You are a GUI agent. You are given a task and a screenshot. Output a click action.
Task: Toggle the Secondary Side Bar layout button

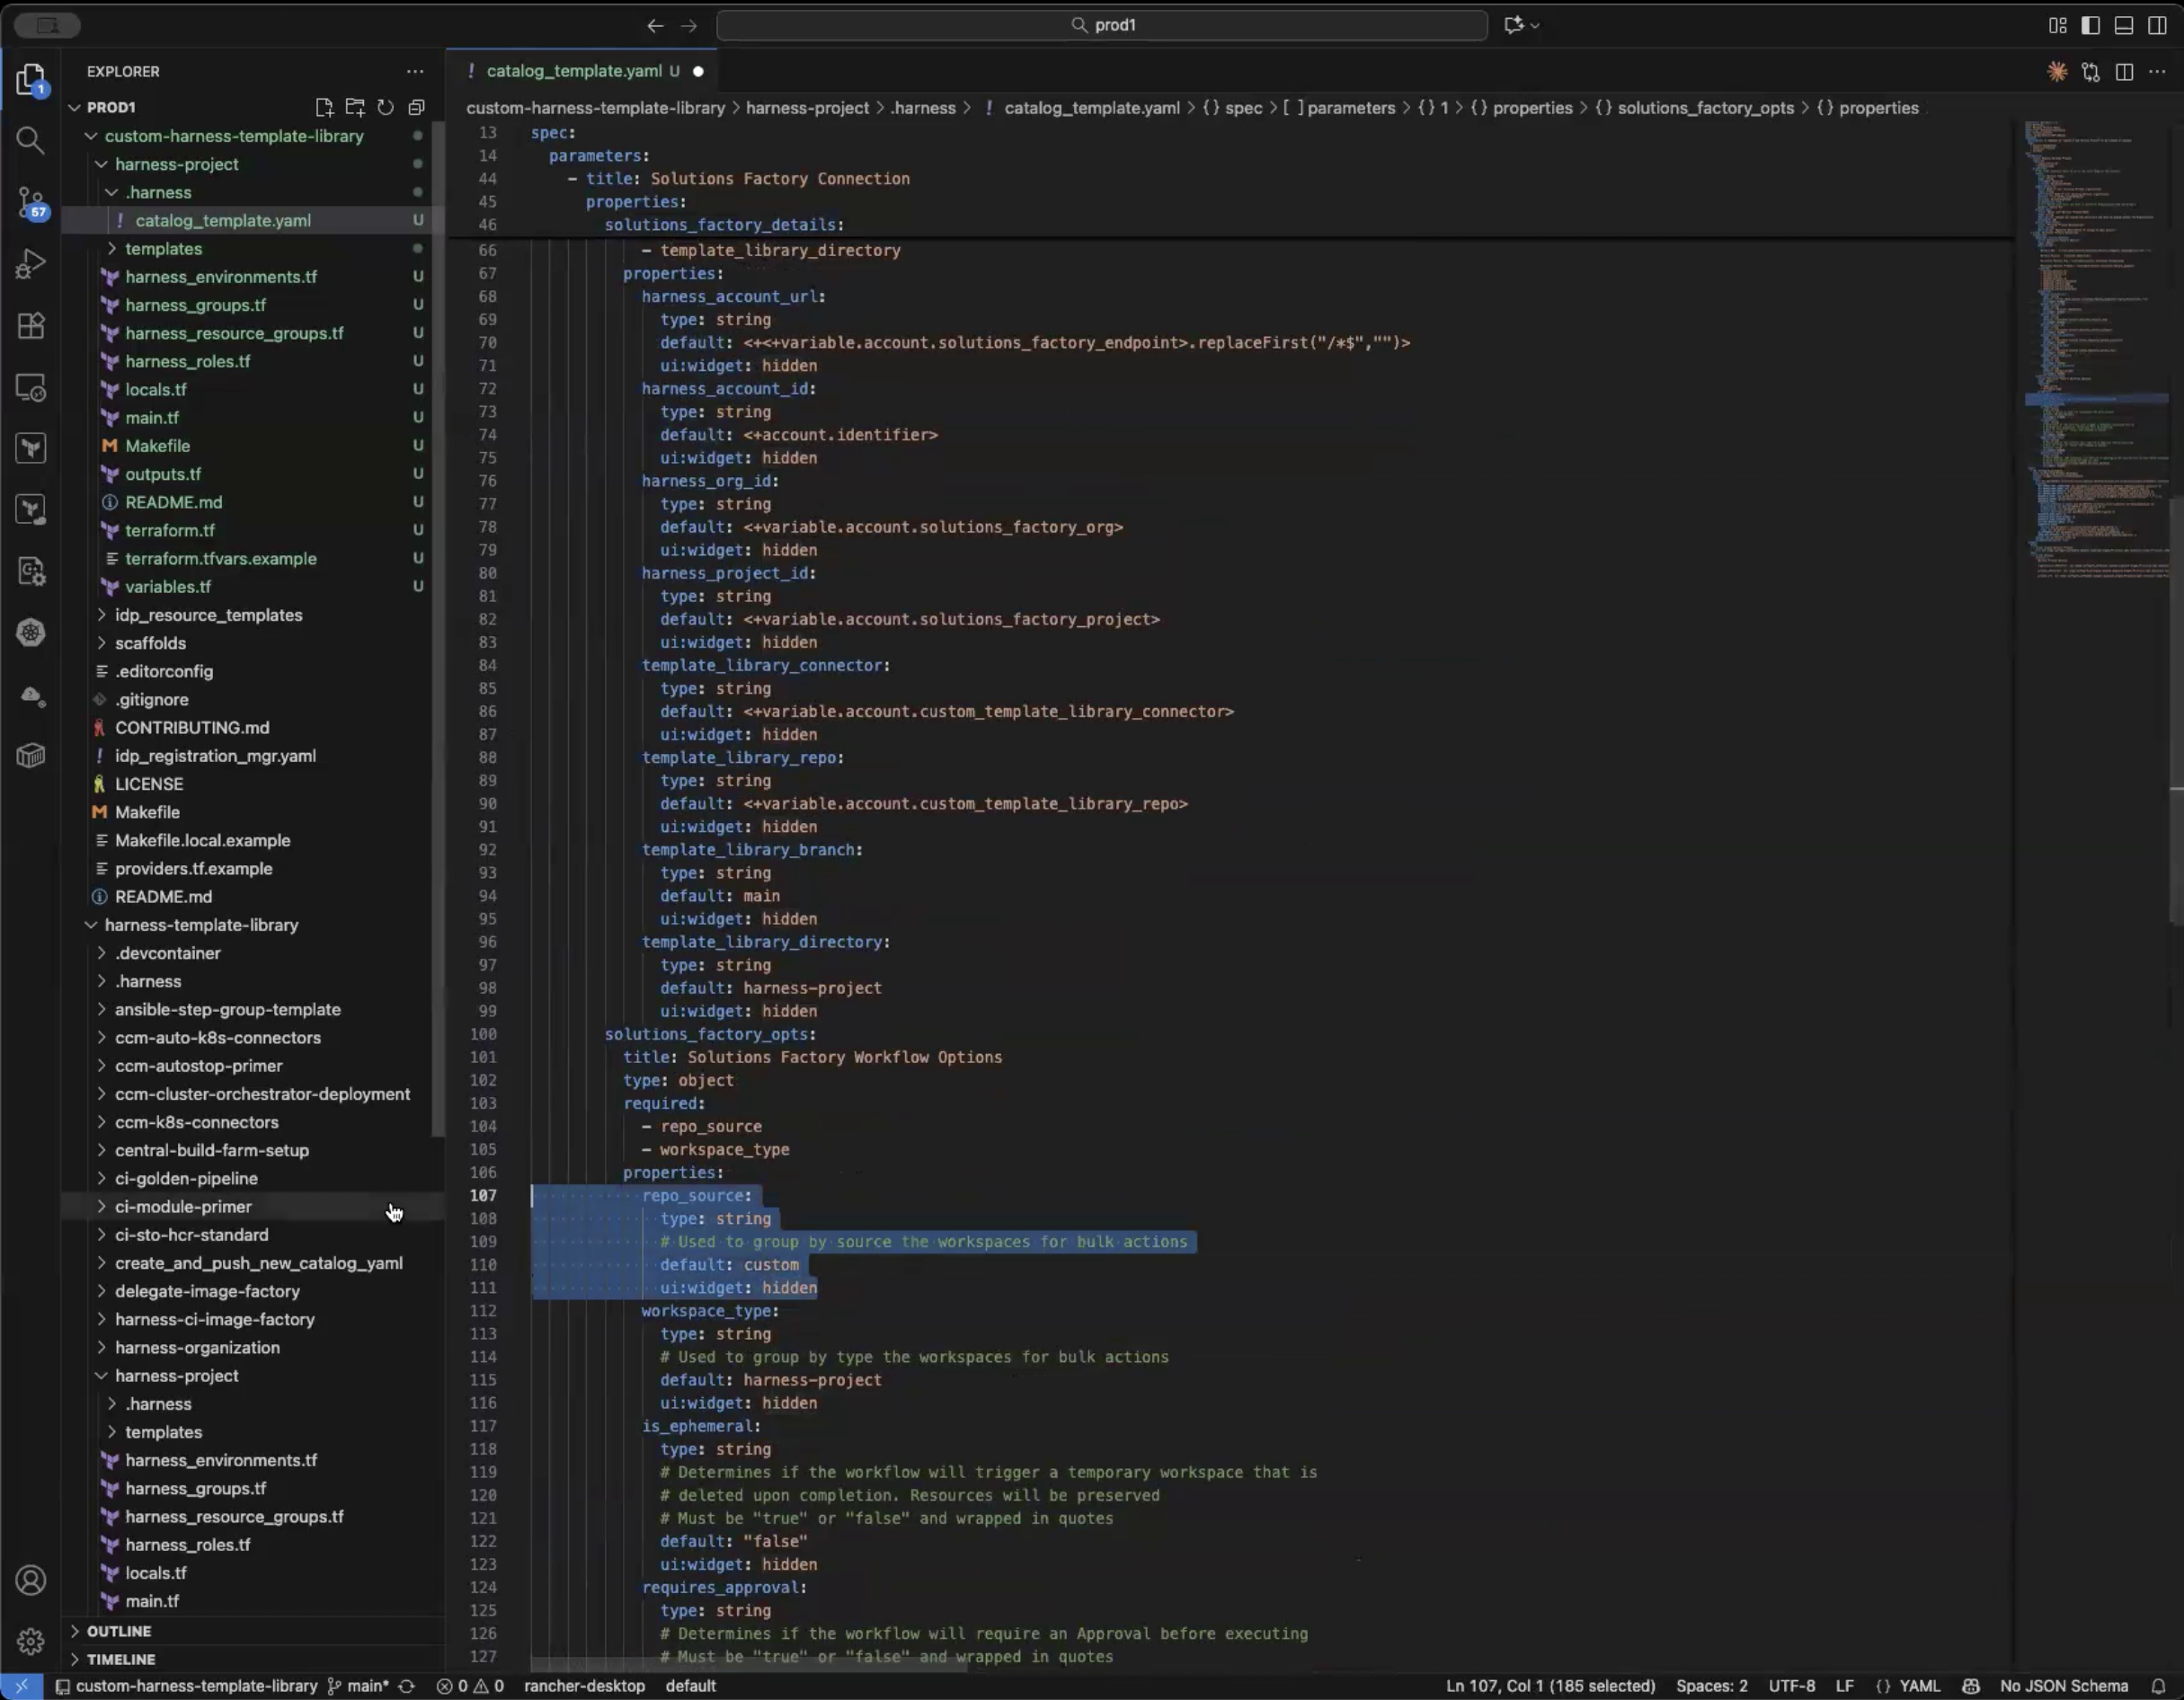point(2157,25)
